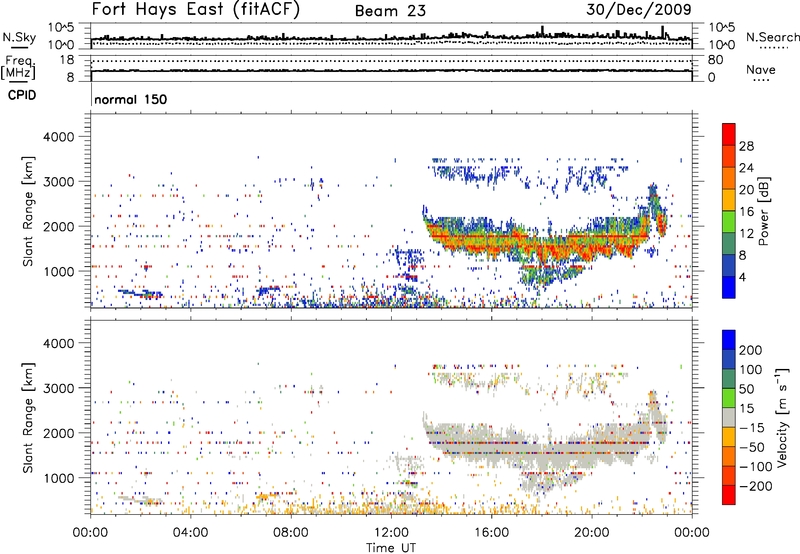Screen dimensions: 800x554
Task: Click the '100' velocity scale label
Action: 751,370
